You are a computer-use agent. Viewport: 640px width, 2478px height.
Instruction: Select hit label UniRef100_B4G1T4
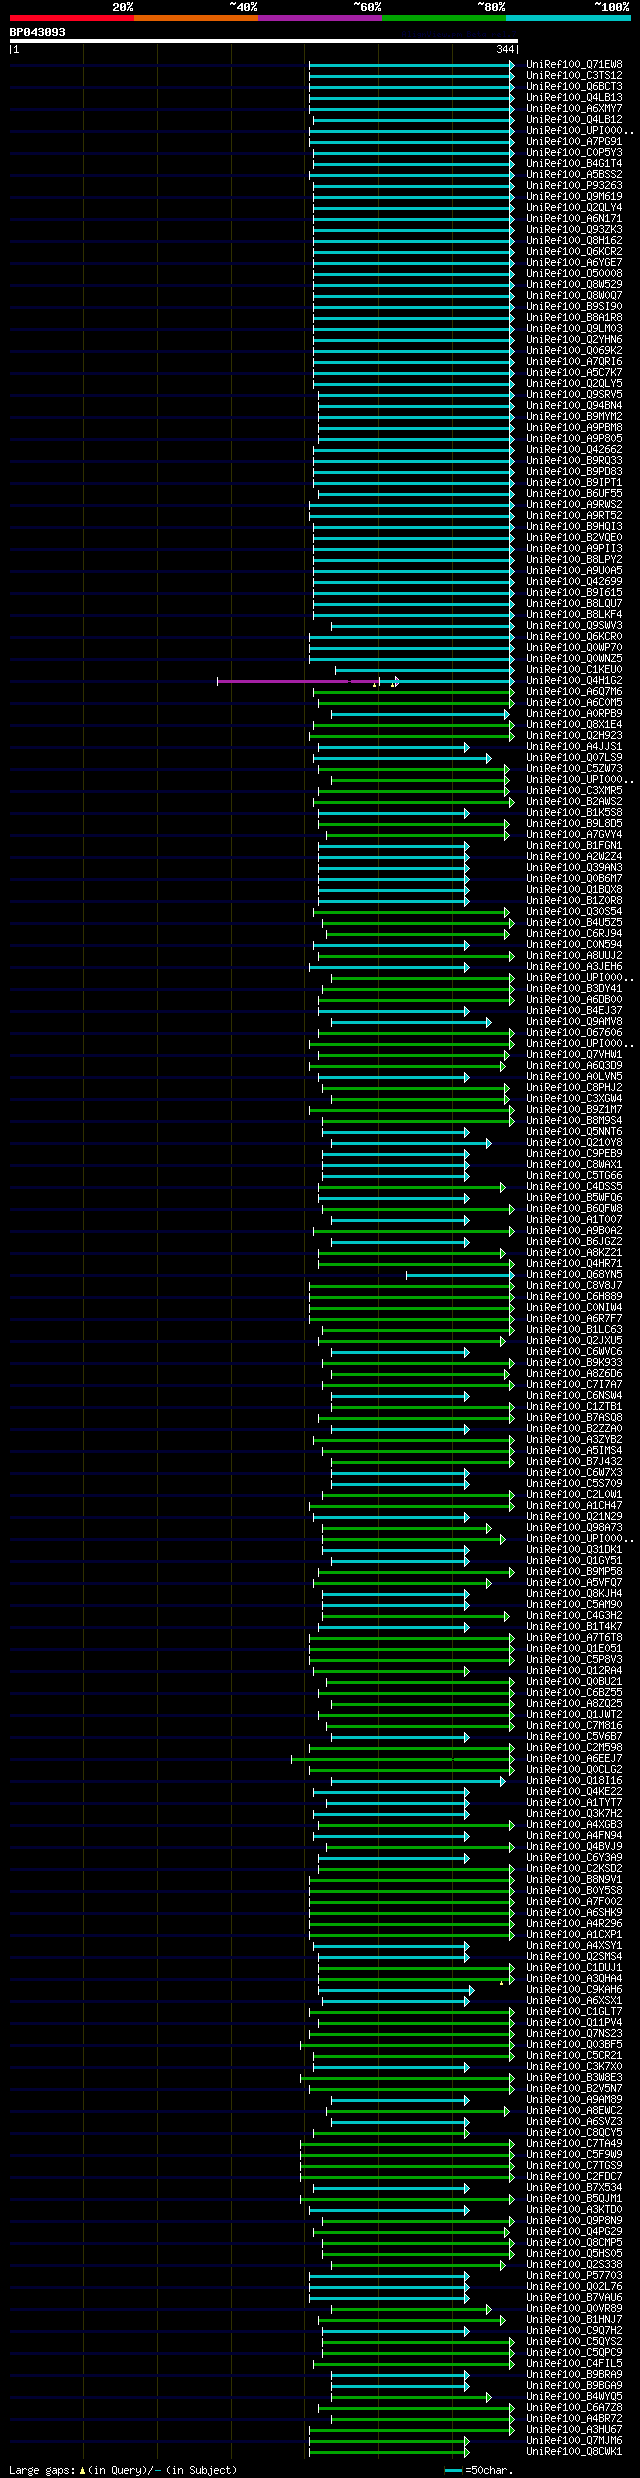coord(574,164)
